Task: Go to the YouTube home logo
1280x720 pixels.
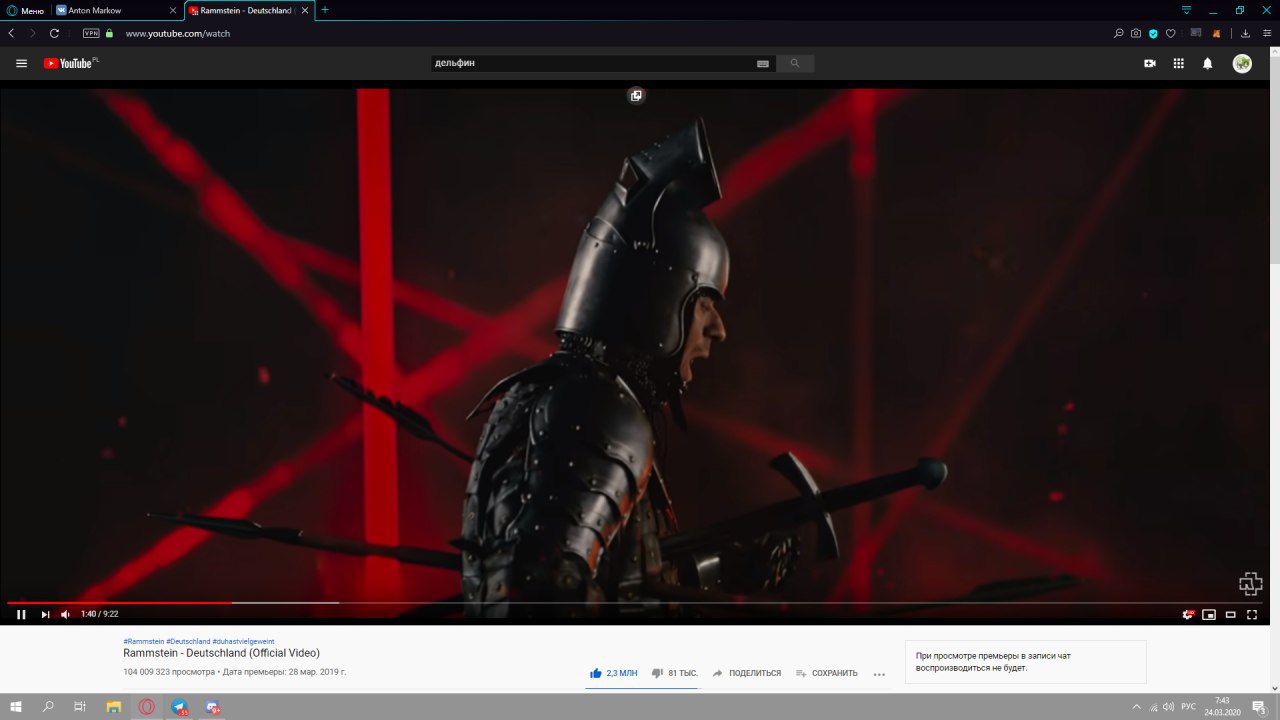Action: 70,63
